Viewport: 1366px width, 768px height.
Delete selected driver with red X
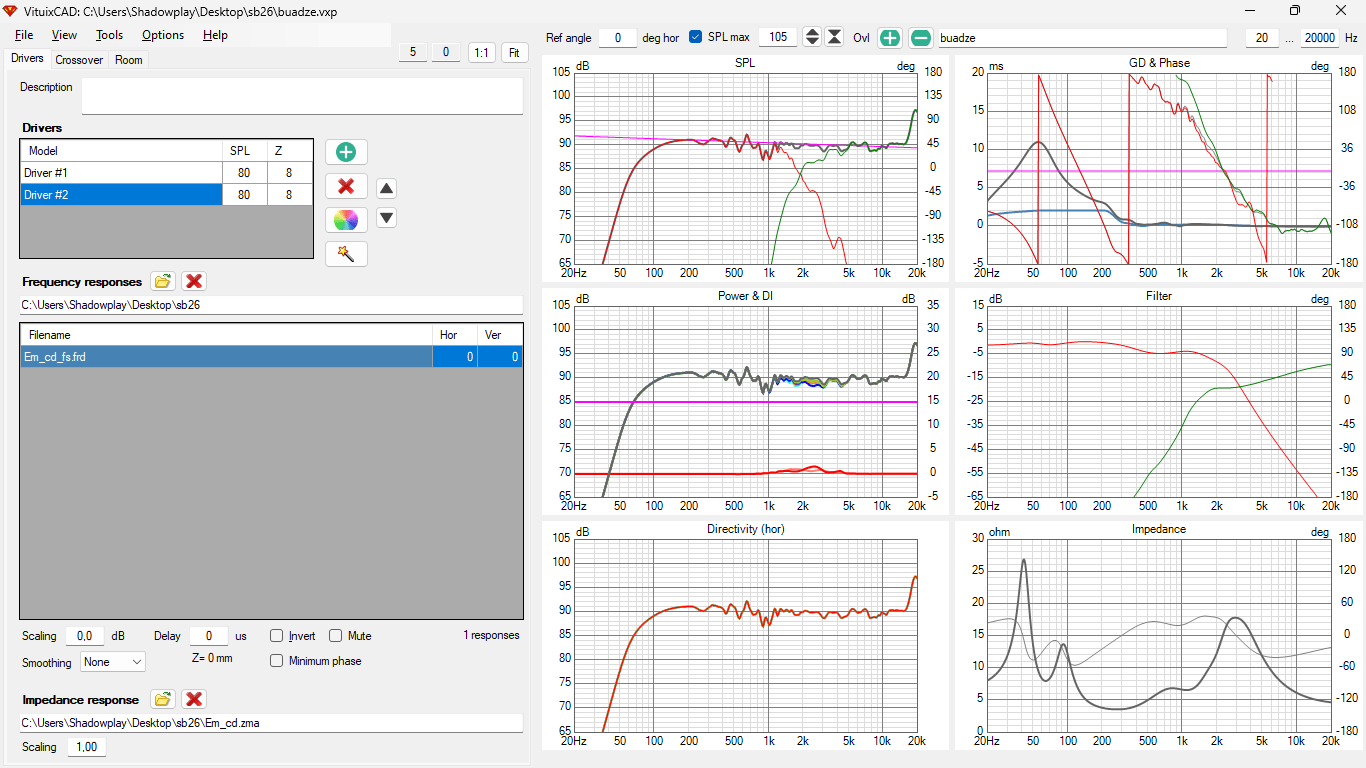coord(346,186)
